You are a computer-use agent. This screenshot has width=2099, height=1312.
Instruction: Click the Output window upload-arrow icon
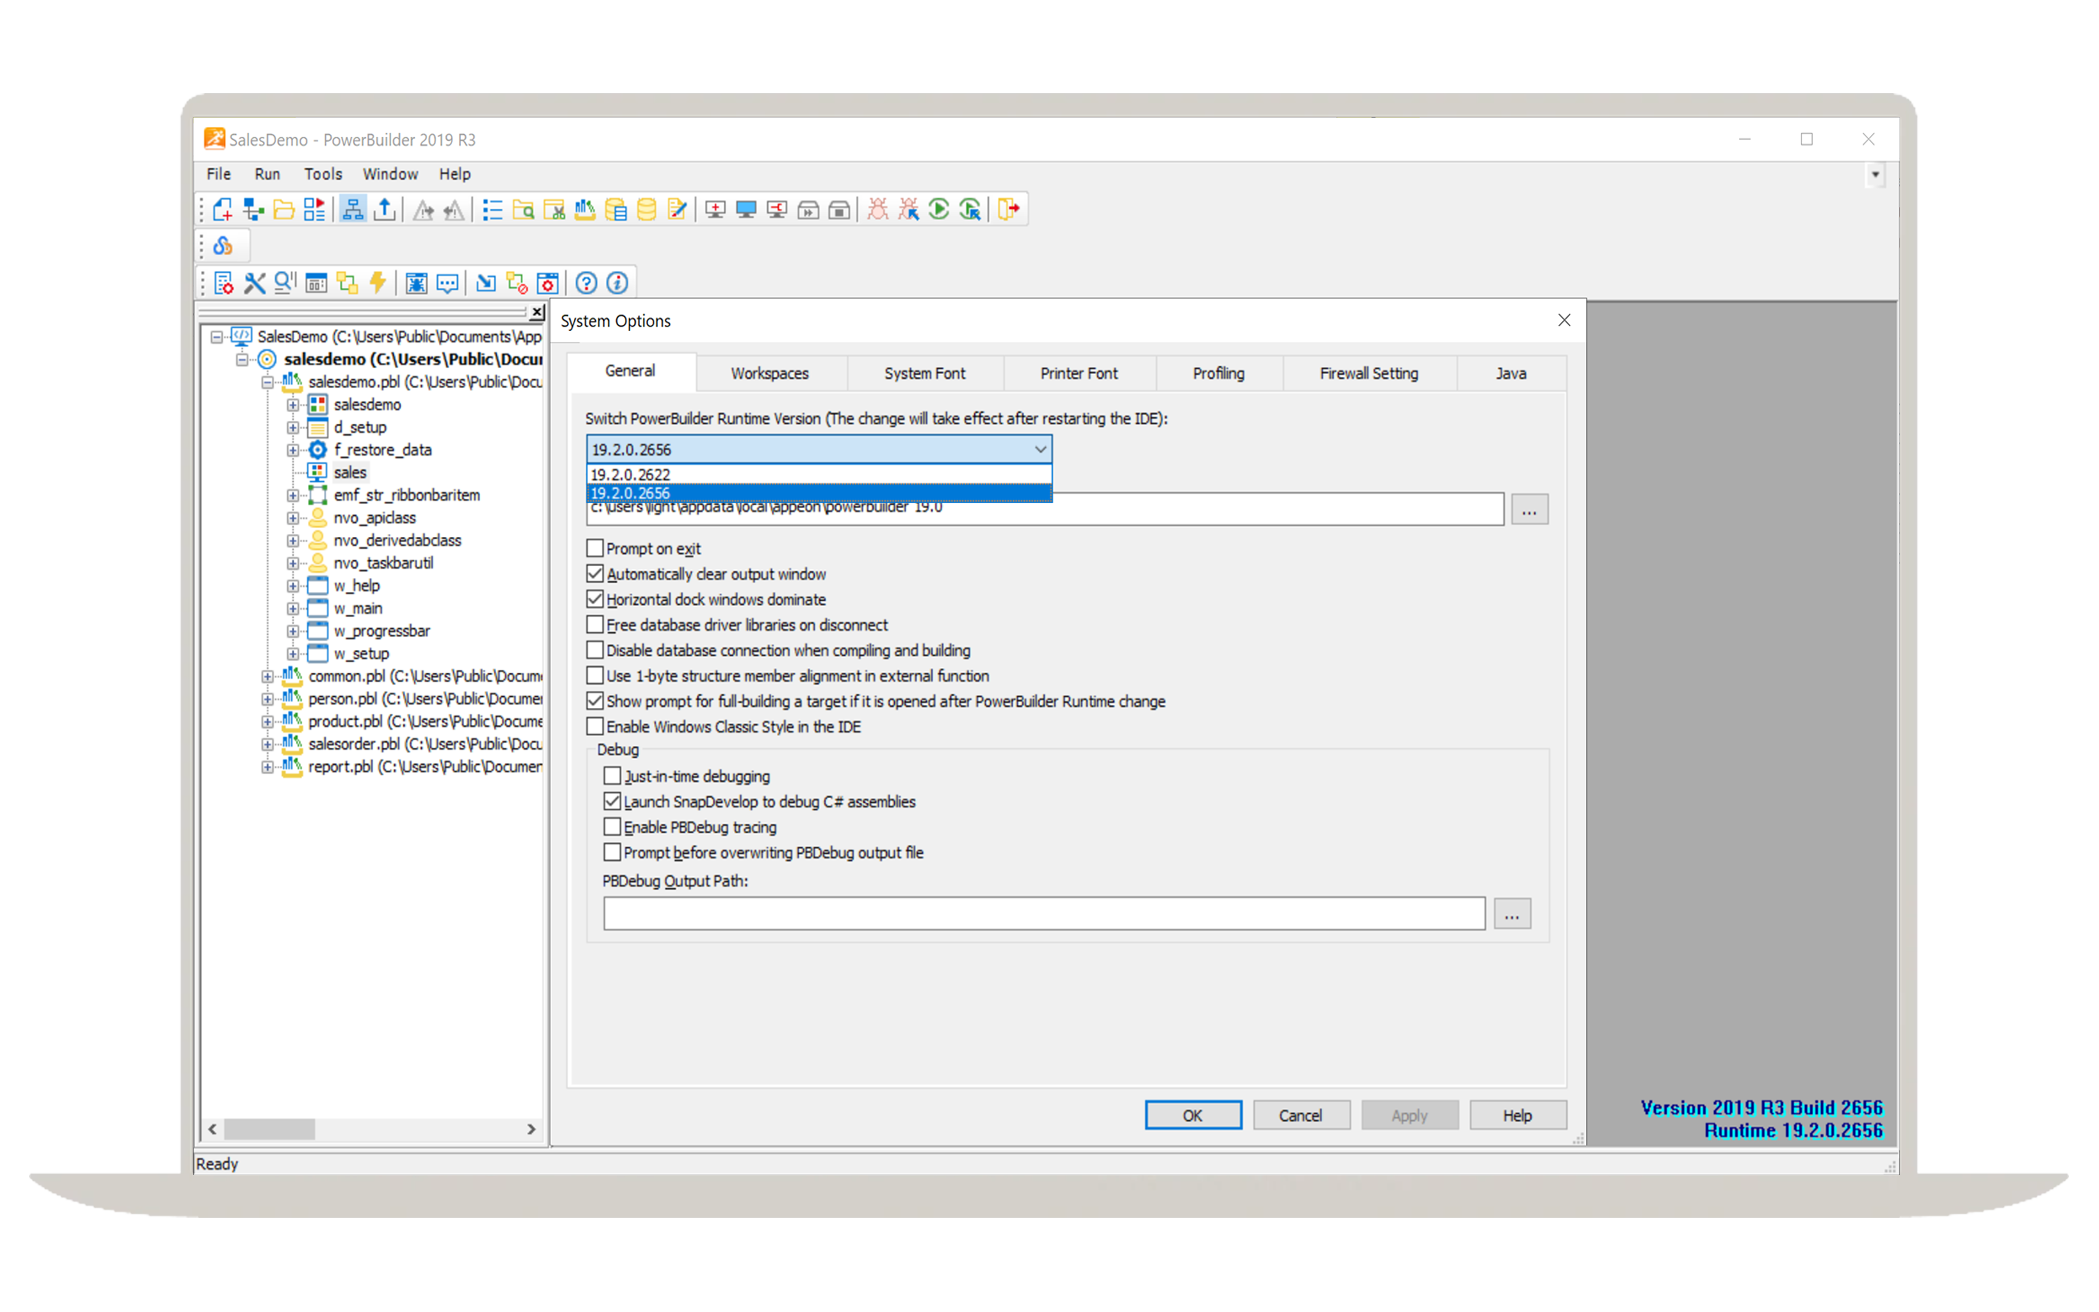tap(384, 210)
